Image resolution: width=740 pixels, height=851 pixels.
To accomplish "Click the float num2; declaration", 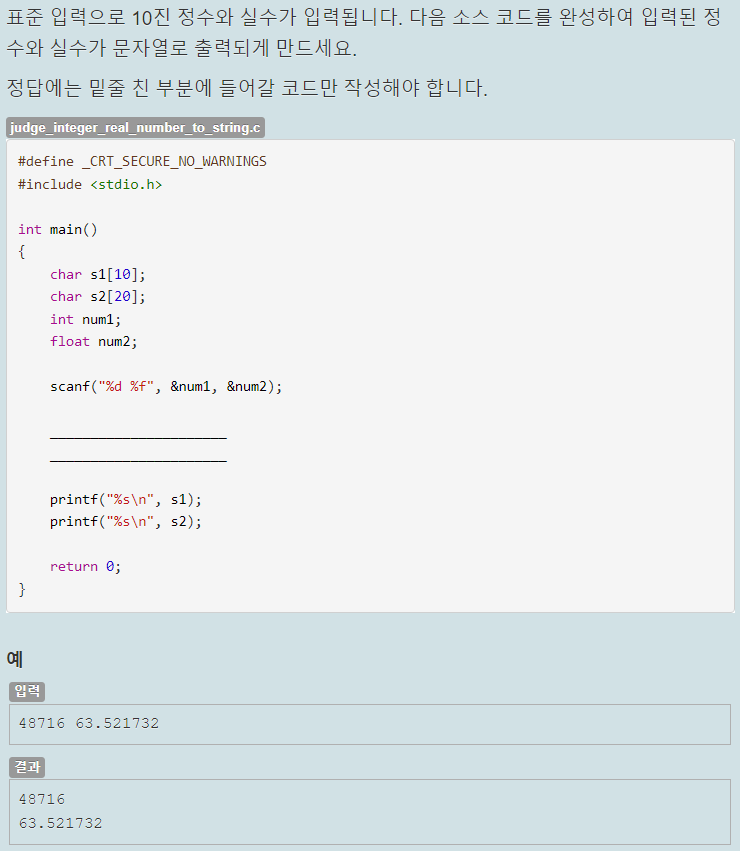I will tap(93, 342).
